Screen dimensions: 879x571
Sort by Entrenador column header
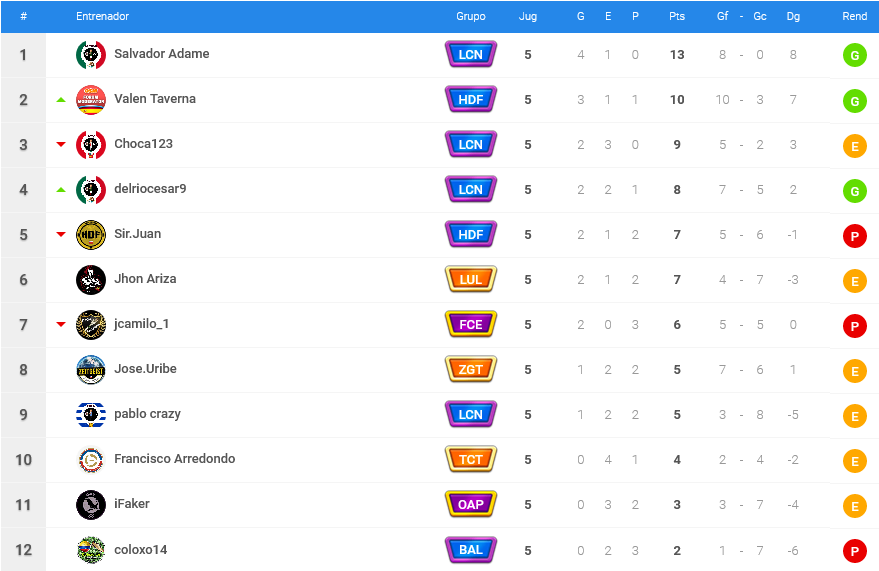[103, 16]
